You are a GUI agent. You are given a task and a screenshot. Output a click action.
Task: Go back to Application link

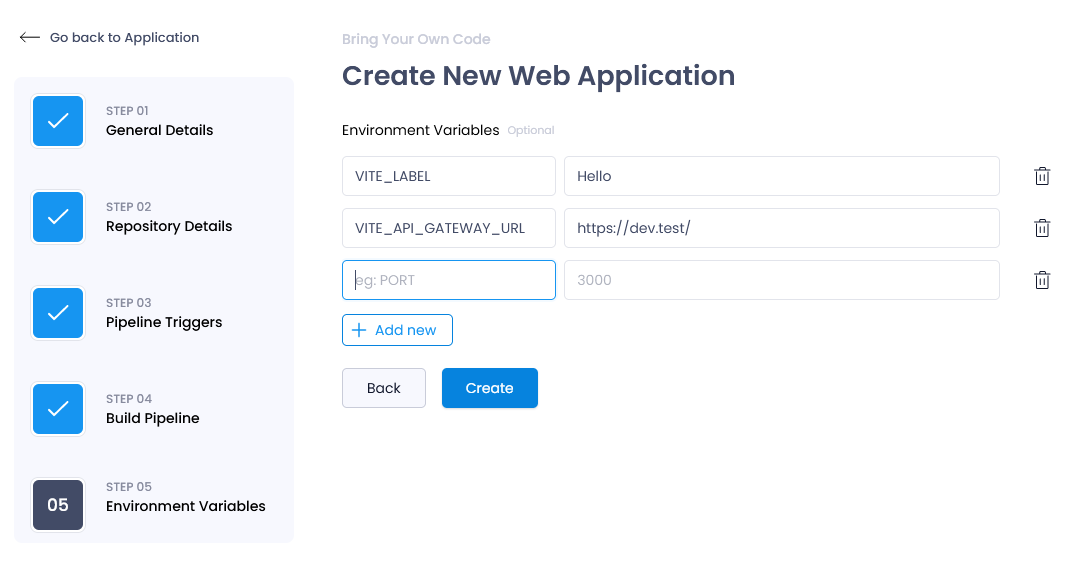pos(125,38)
